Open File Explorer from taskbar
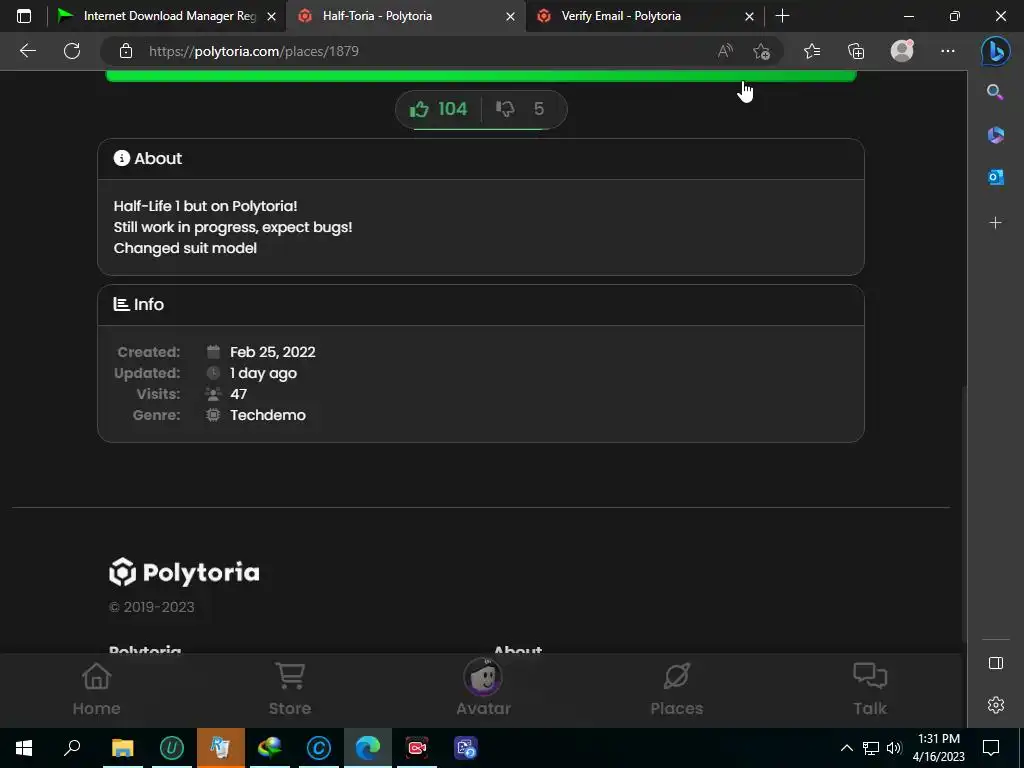This screenshot has height=768, width=1024. (122, 748)
